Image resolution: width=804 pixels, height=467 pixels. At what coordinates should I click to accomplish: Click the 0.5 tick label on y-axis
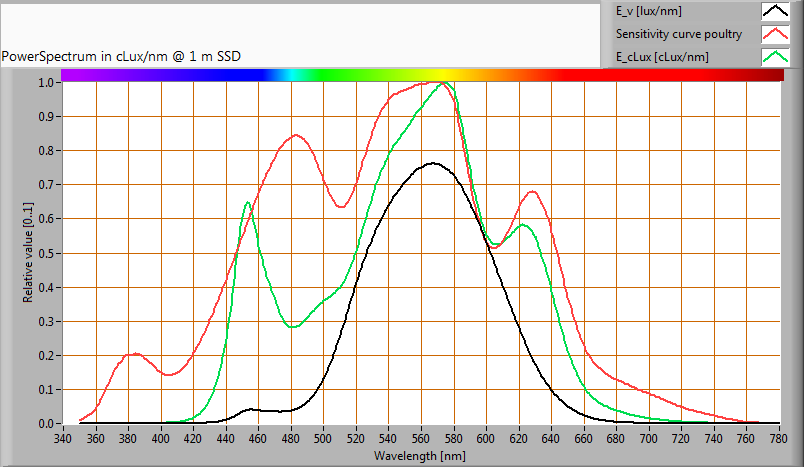(x=46, y=253)
